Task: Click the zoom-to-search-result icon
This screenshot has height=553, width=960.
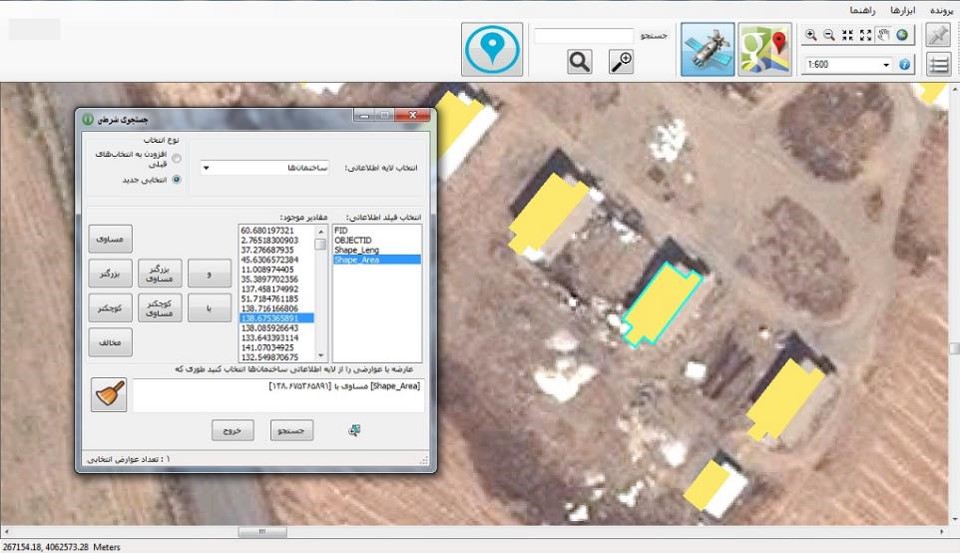Action: 621,62
